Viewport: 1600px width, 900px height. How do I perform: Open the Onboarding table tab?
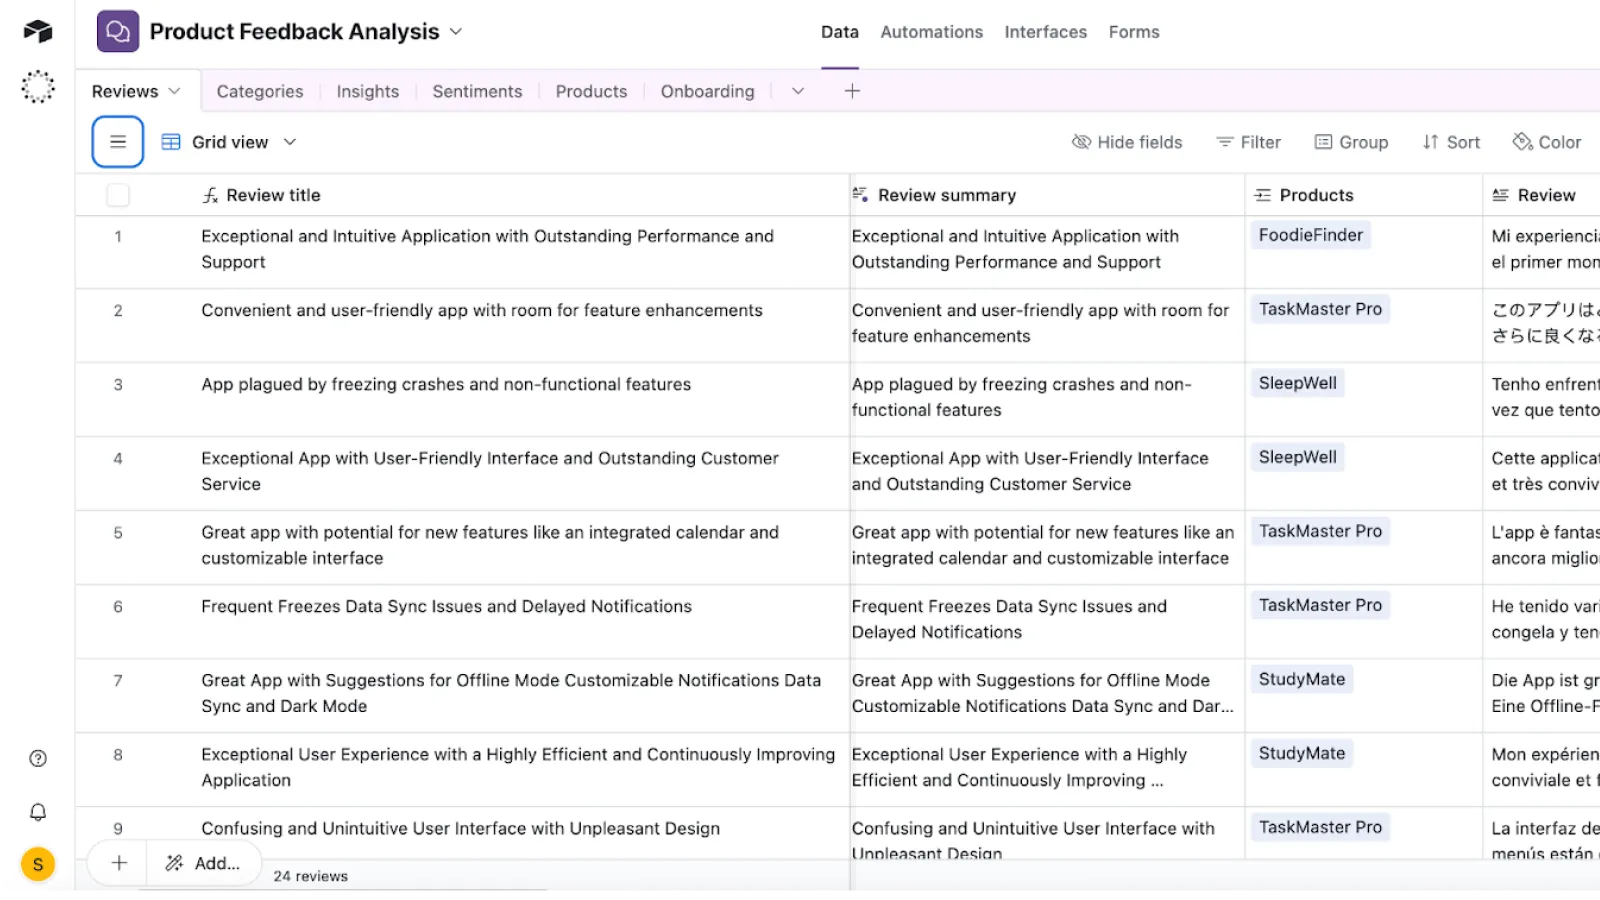(708, 91)
